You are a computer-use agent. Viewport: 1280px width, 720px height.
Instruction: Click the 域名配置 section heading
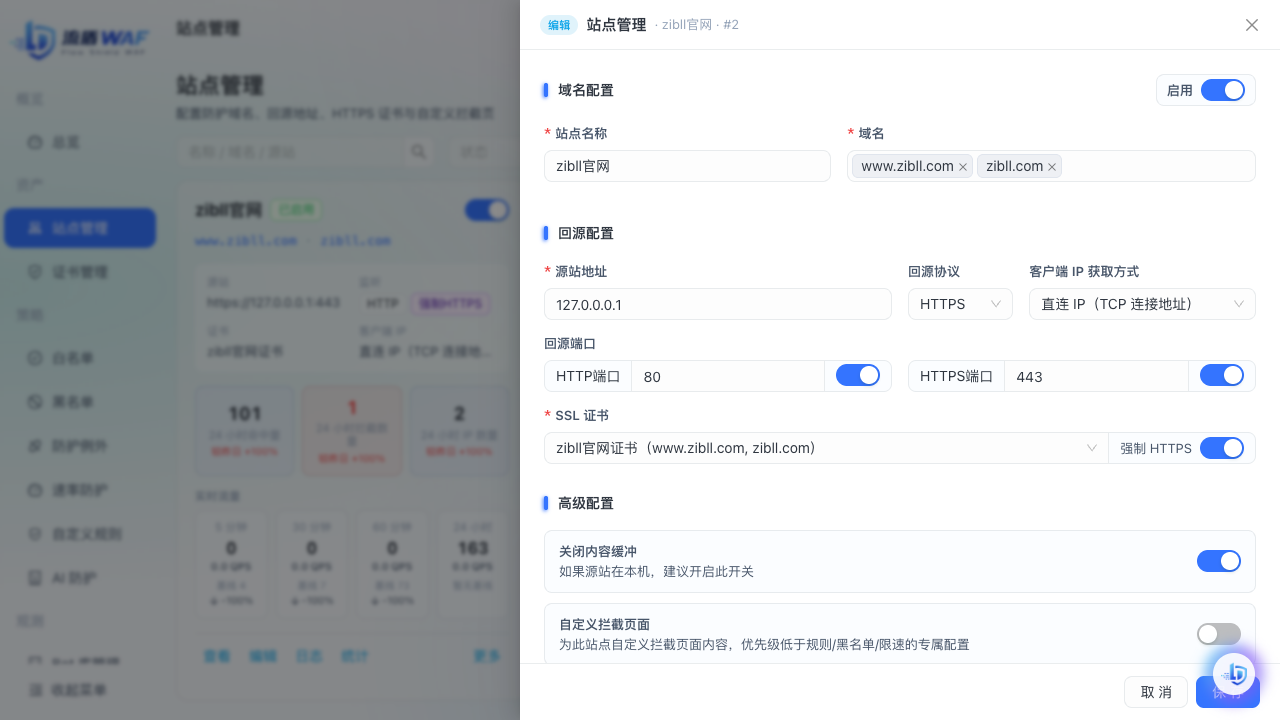[x=586, y=90]
